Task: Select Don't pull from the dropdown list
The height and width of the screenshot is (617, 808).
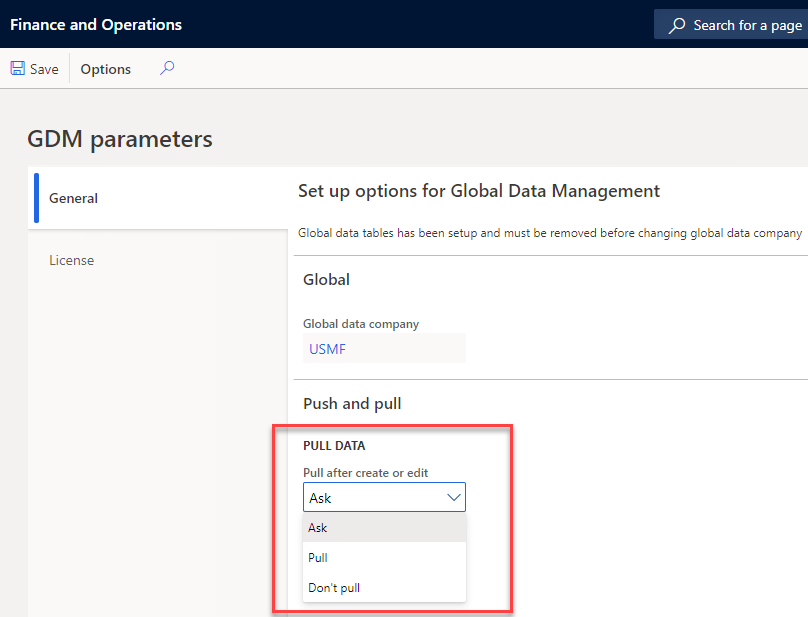Action: click(331, 587)
